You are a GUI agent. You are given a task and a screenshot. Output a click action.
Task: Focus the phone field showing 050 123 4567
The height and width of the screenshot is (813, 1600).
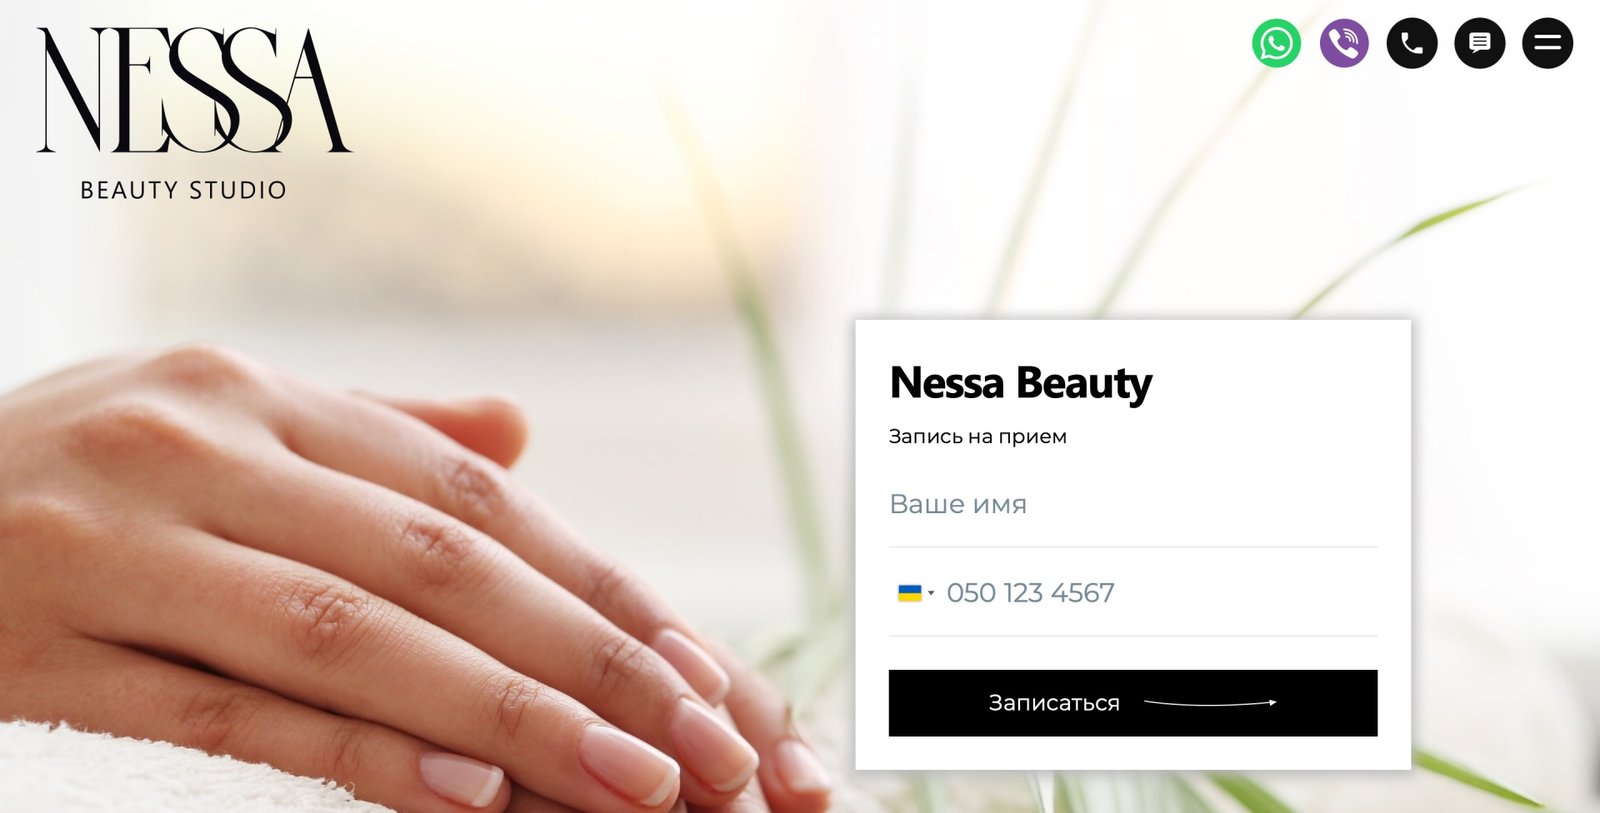(x=1160, y=593)
